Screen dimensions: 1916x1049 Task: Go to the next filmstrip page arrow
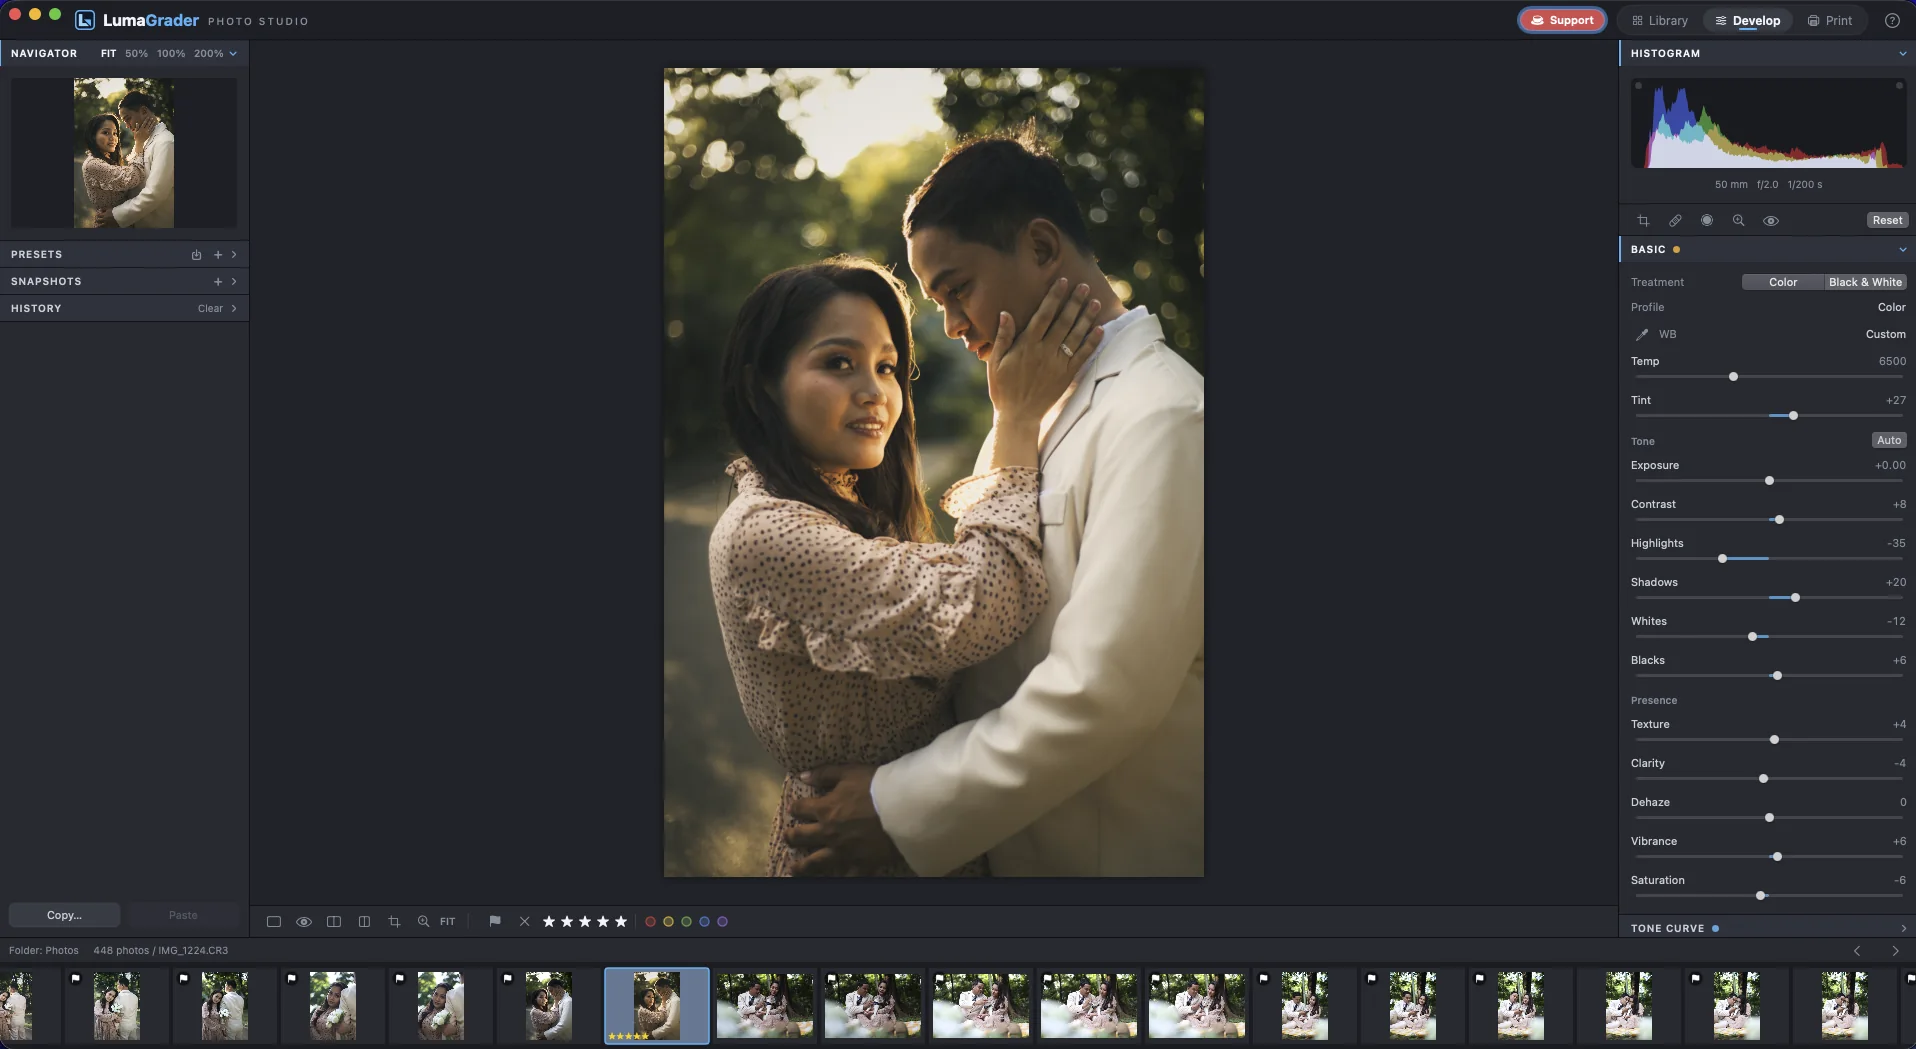click(x=1895, y=951)
